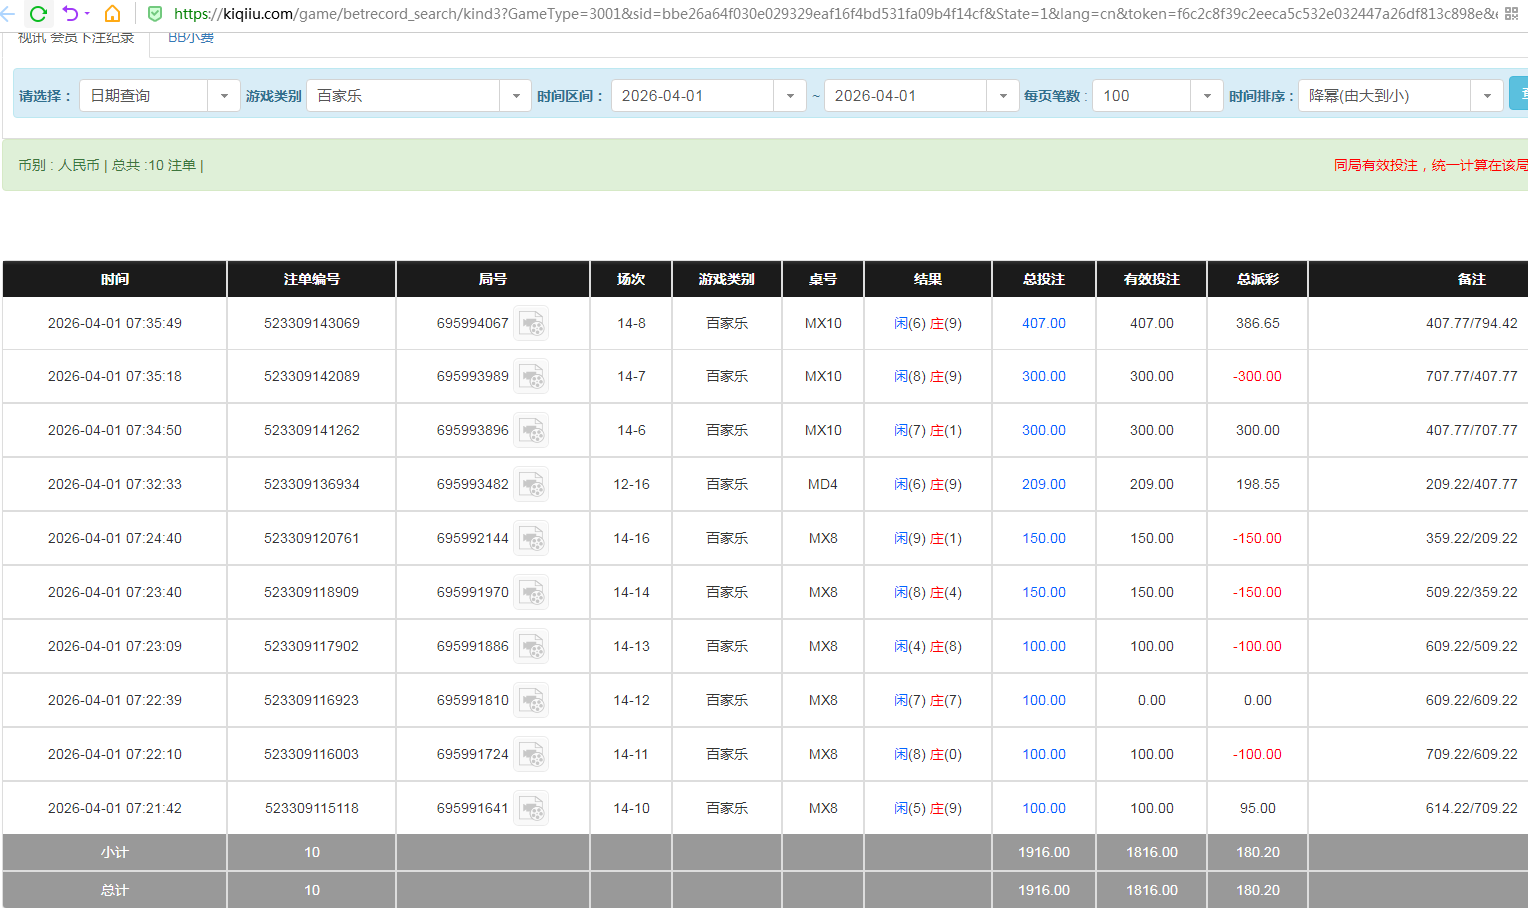Image resolution: width=1528 pixels, height=908 pixels.
Task: Open video playback for round 695993989
Action: 531,376
